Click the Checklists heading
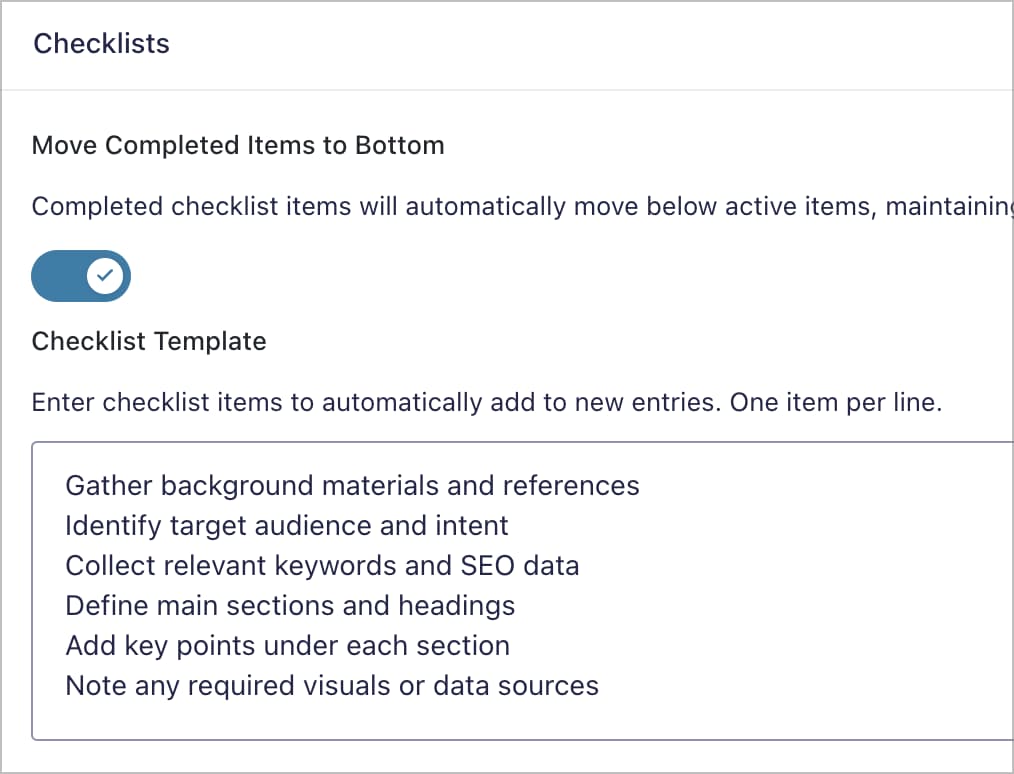 [101, 44]
